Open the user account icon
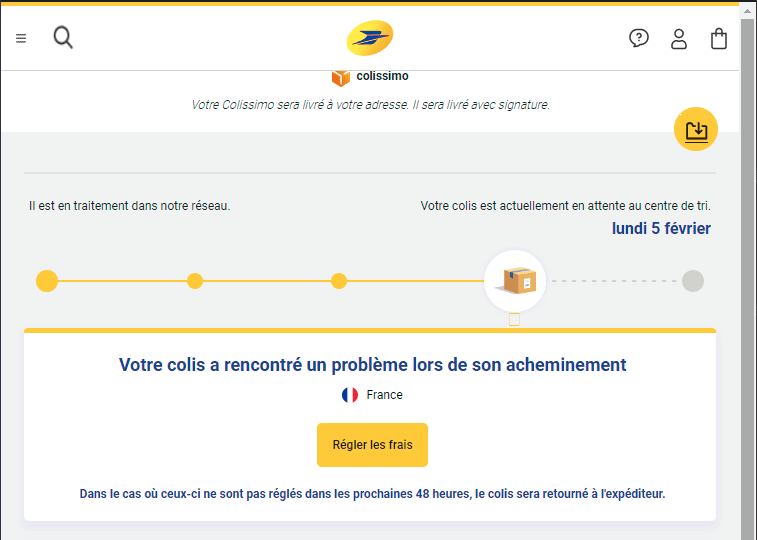The image size is (757, 540). (x=679, y=39)
